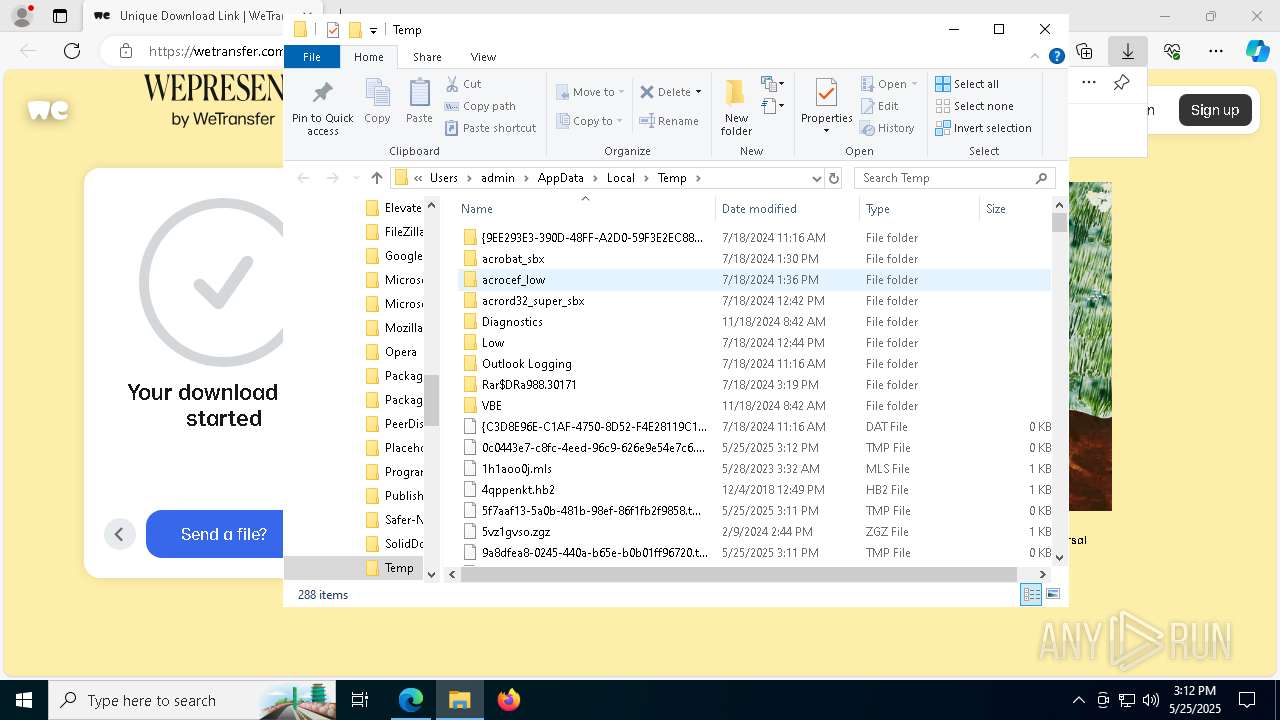The height and width of the screenshot is (720, 1280).
Task: Switch to Large icons view in status bar
Action: [1053, 594]
